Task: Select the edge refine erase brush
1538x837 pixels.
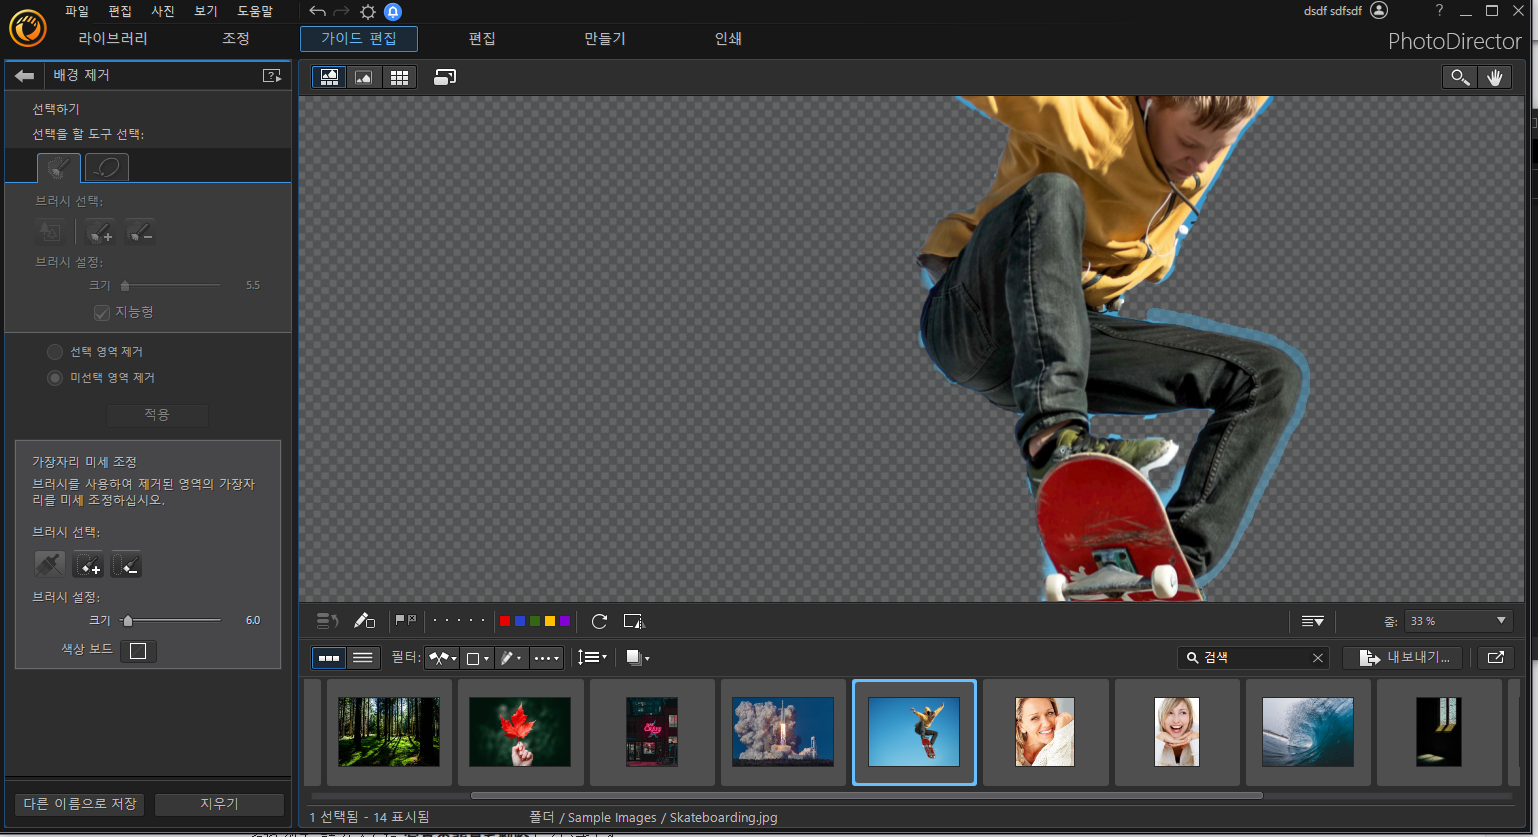Action: (x=126, y=564)
